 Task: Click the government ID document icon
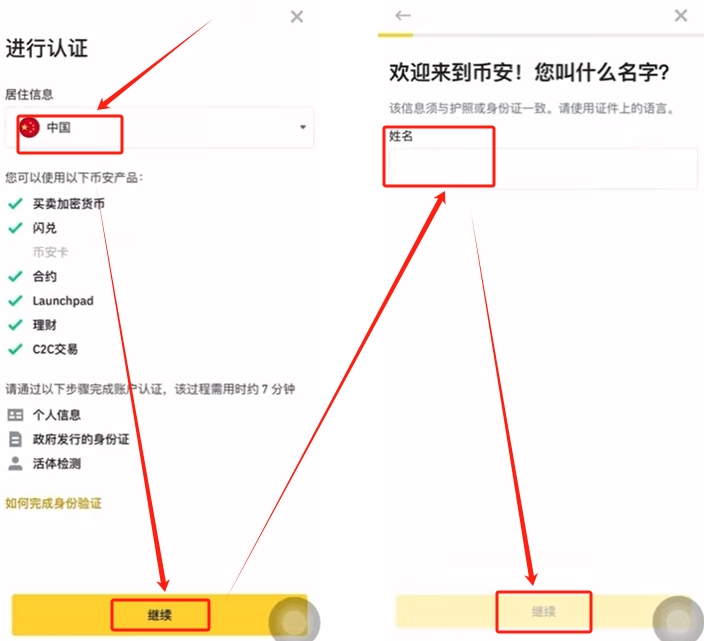(15, 439)
